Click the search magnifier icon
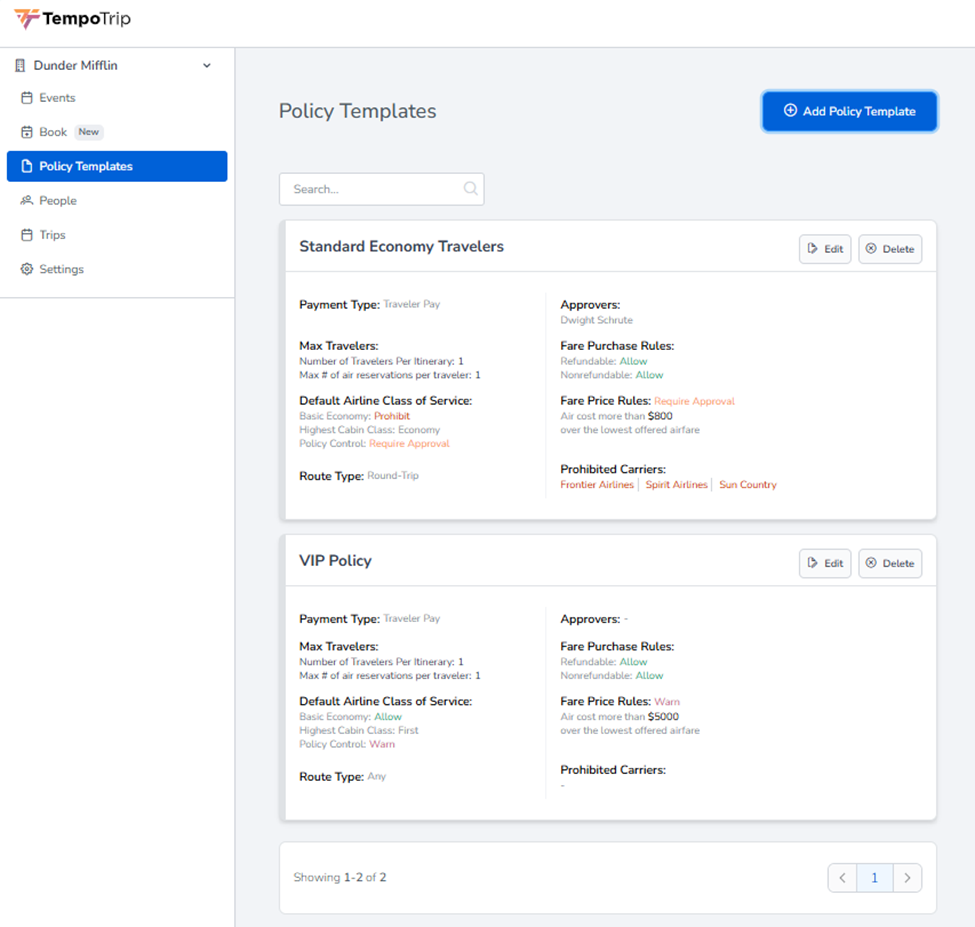This screenshot has width=975, height=927. (470, 189)
